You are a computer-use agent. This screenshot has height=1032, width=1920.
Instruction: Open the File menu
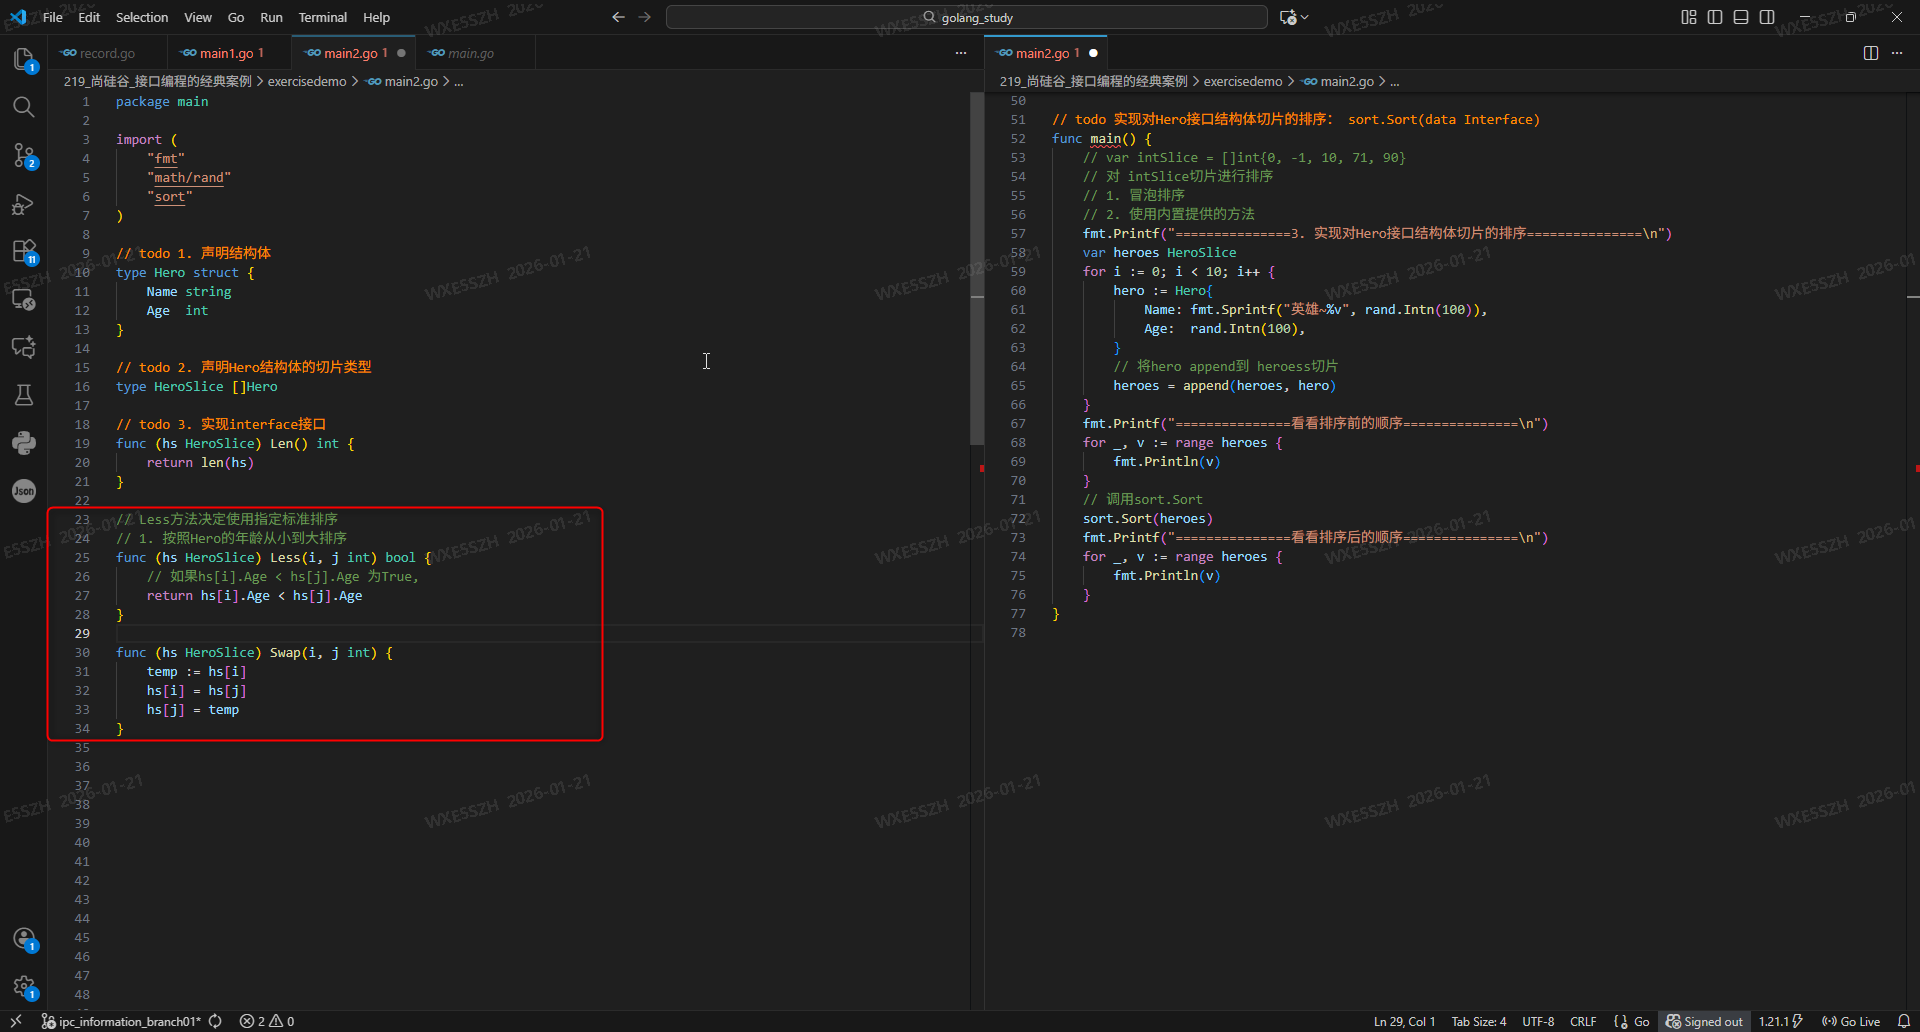(x=53, y=17)
